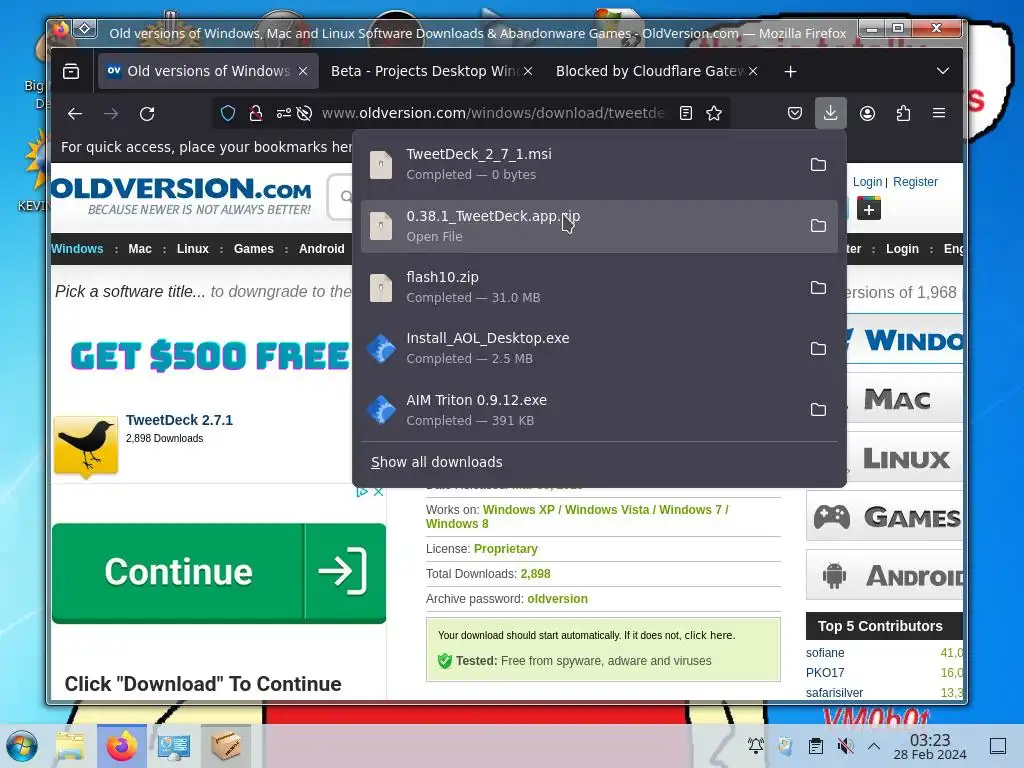Image resolution: width=1024 pixels, height=768 pixels.
Task: Switch to the Blocked by Cloudflare Gateway tab
Action: click(650, 71)
